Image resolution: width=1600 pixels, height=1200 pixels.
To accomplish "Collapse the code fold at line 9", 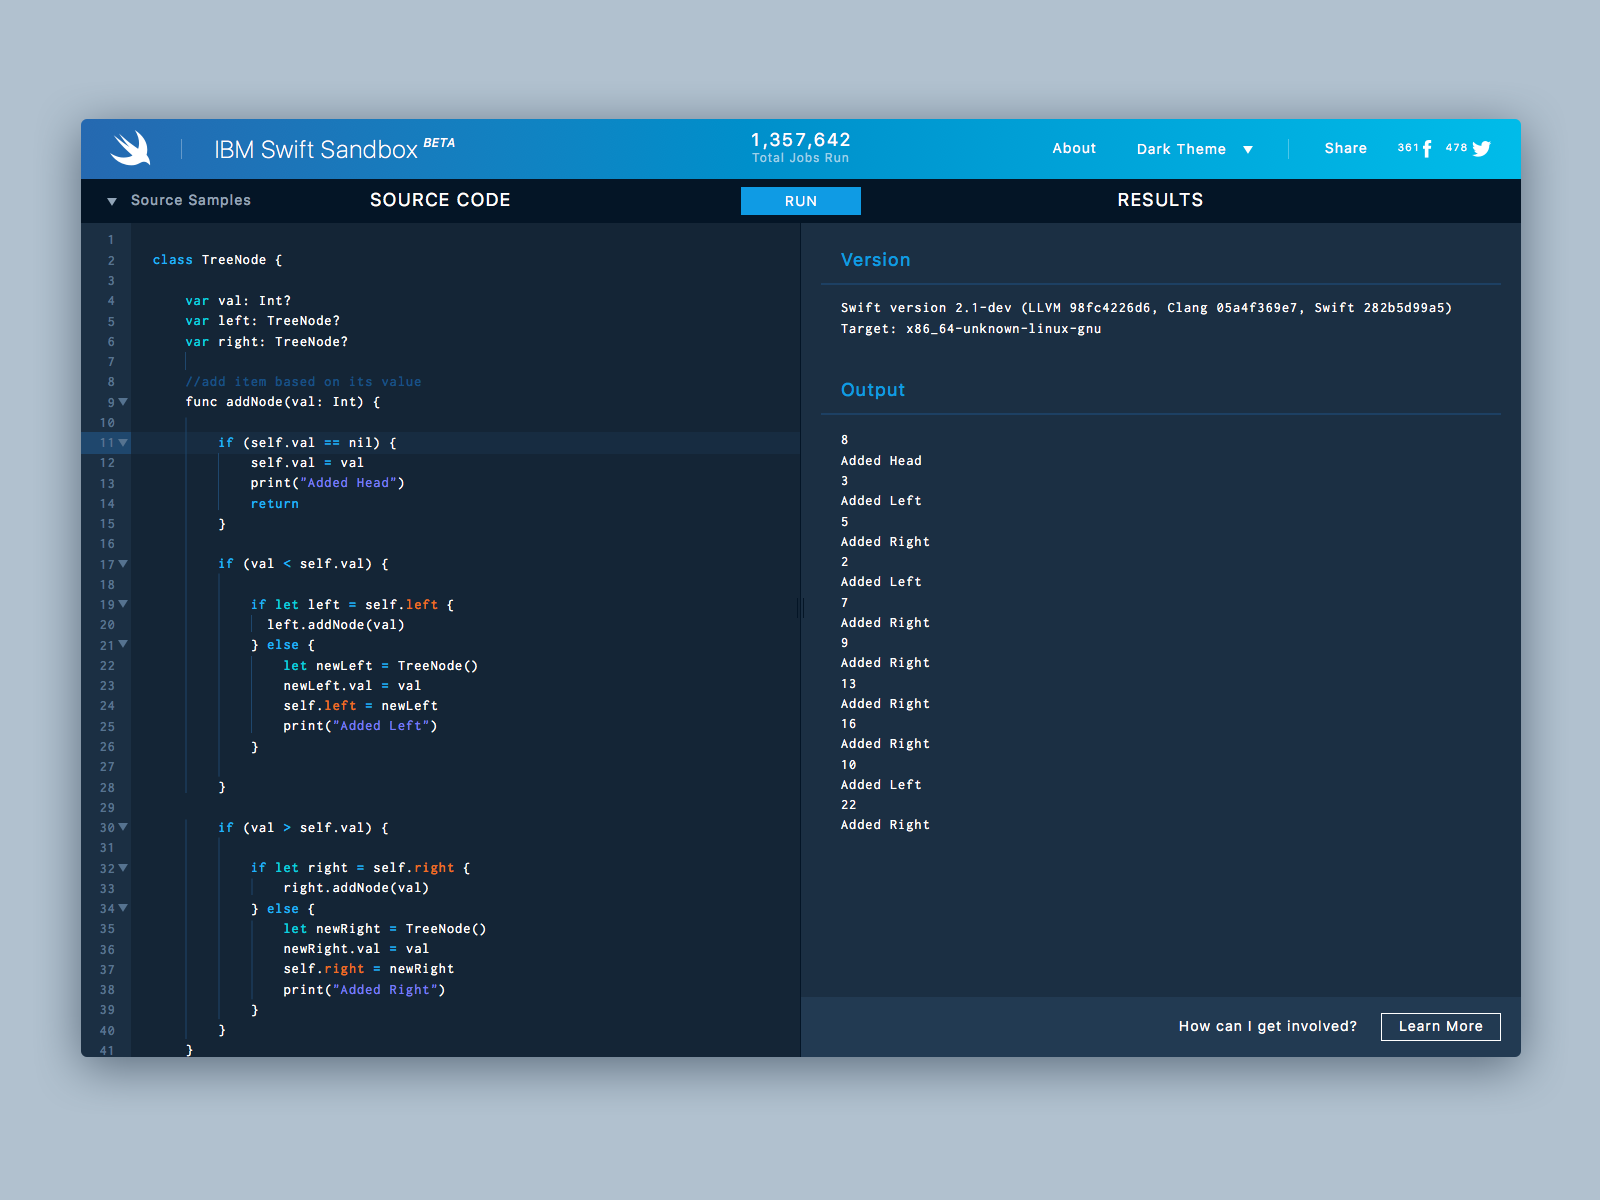I will tap(123, 402).
